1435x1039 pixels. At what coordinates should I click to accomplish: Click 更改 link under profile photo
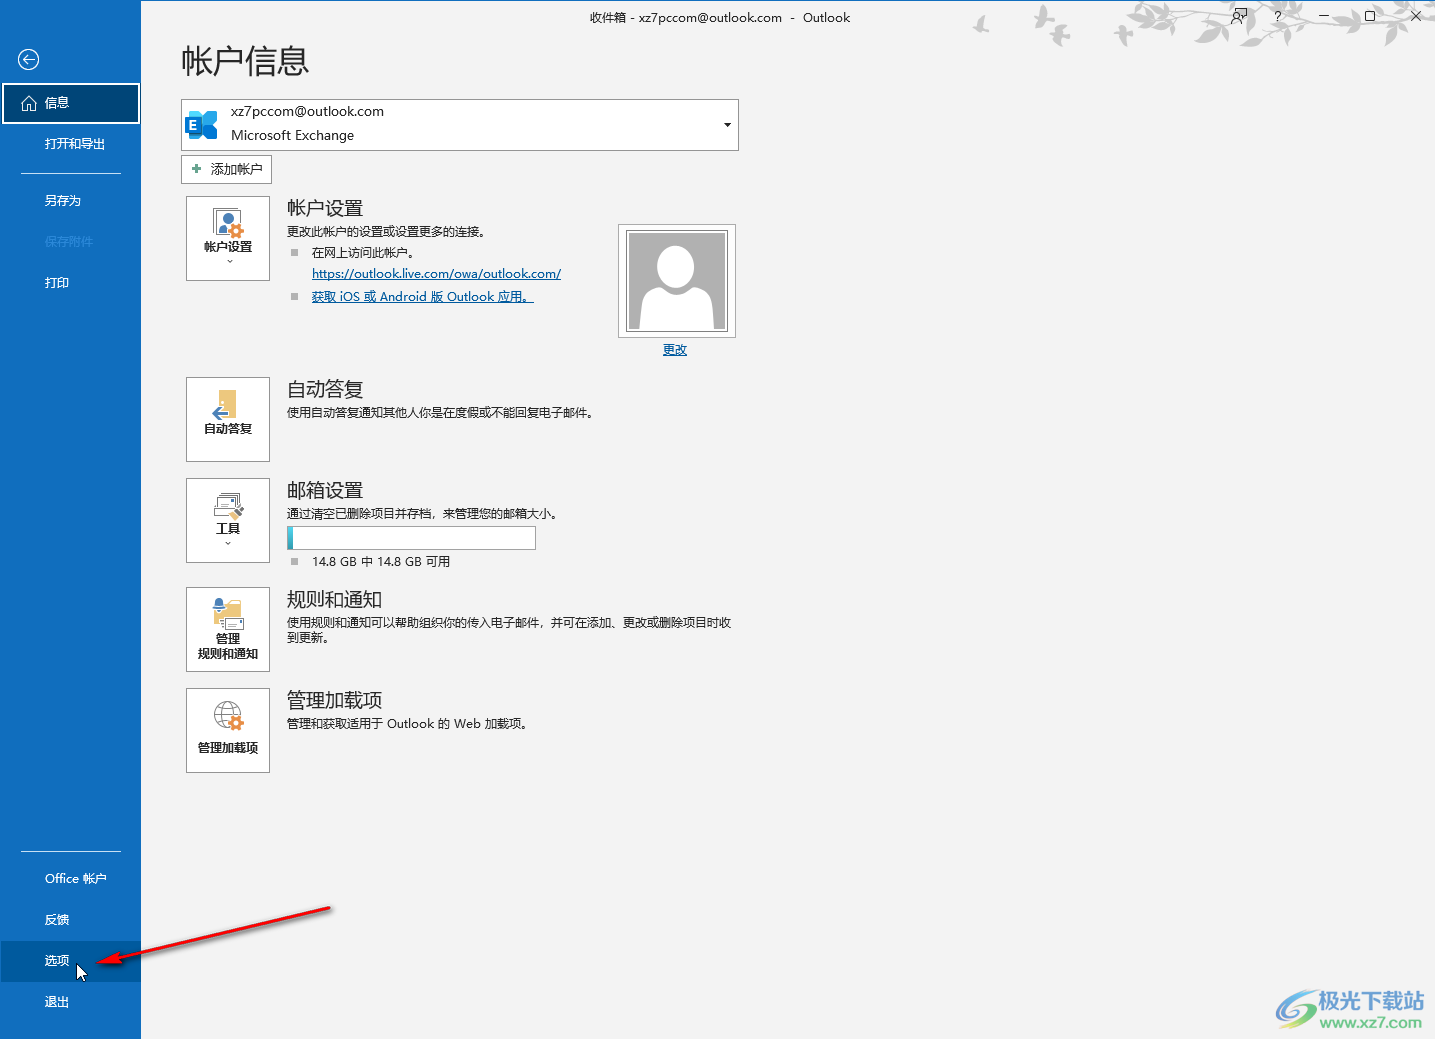click(675, 350)
